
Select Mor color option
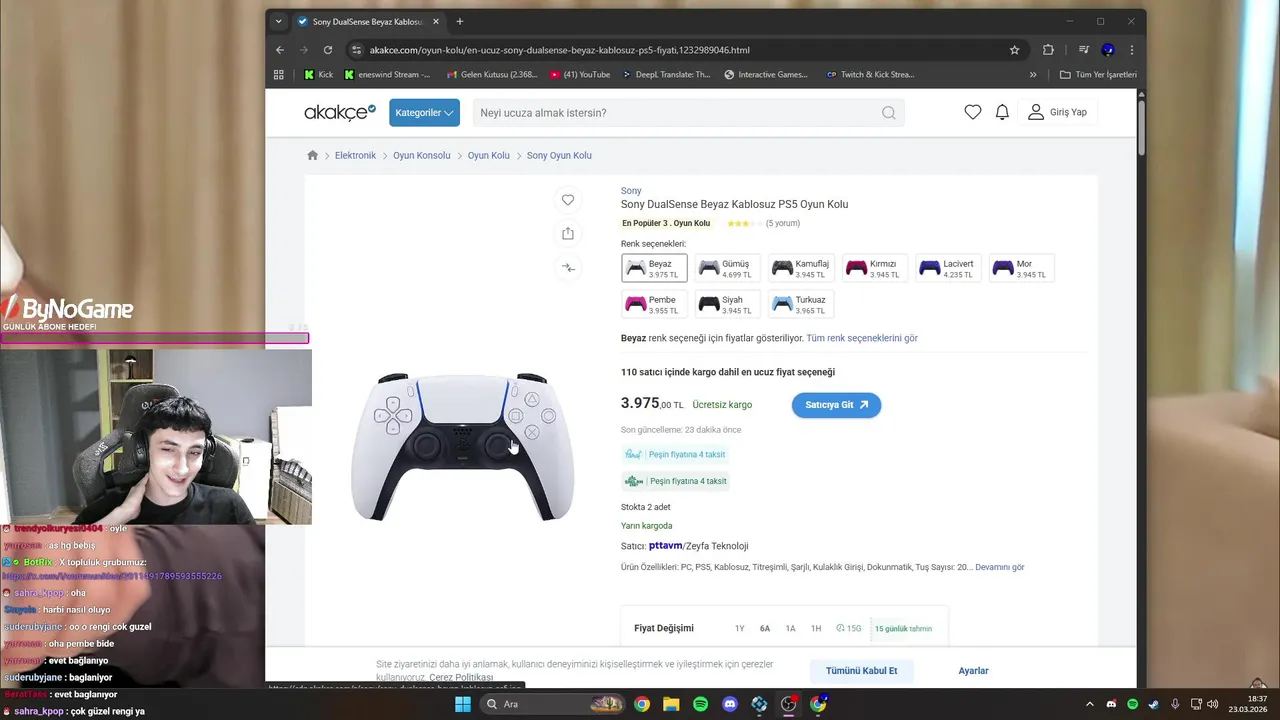[x=1022, y=268]
